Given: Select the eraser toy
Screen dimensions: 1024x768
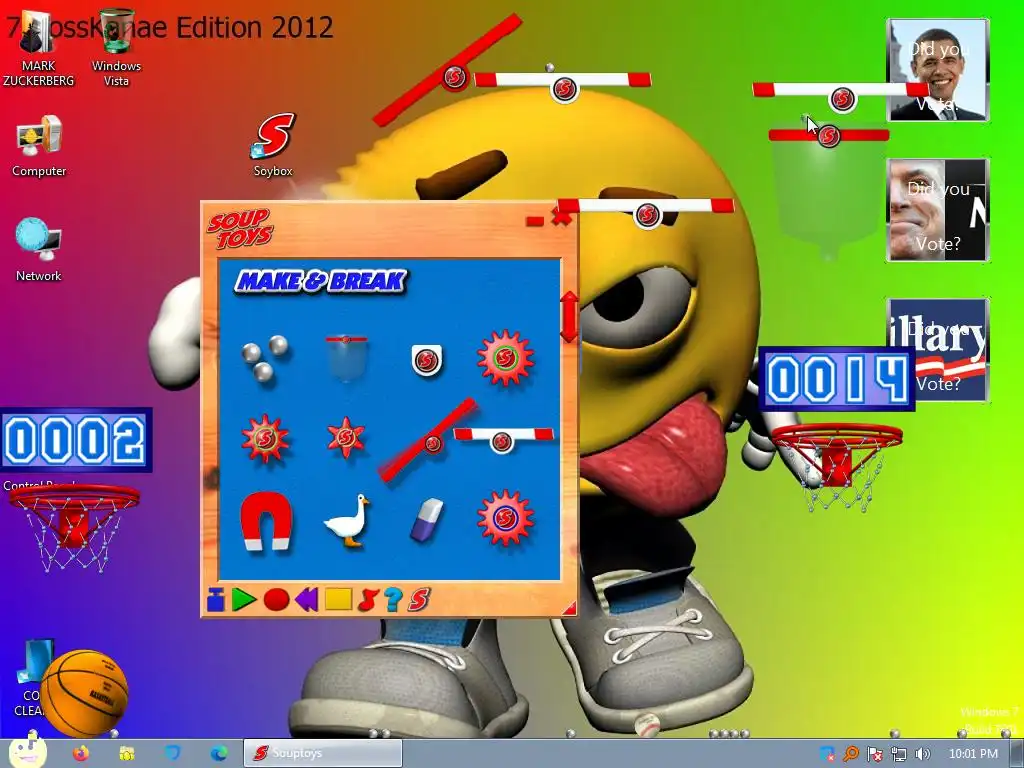Looking at the screenshot, I should (x=426, y=520).
